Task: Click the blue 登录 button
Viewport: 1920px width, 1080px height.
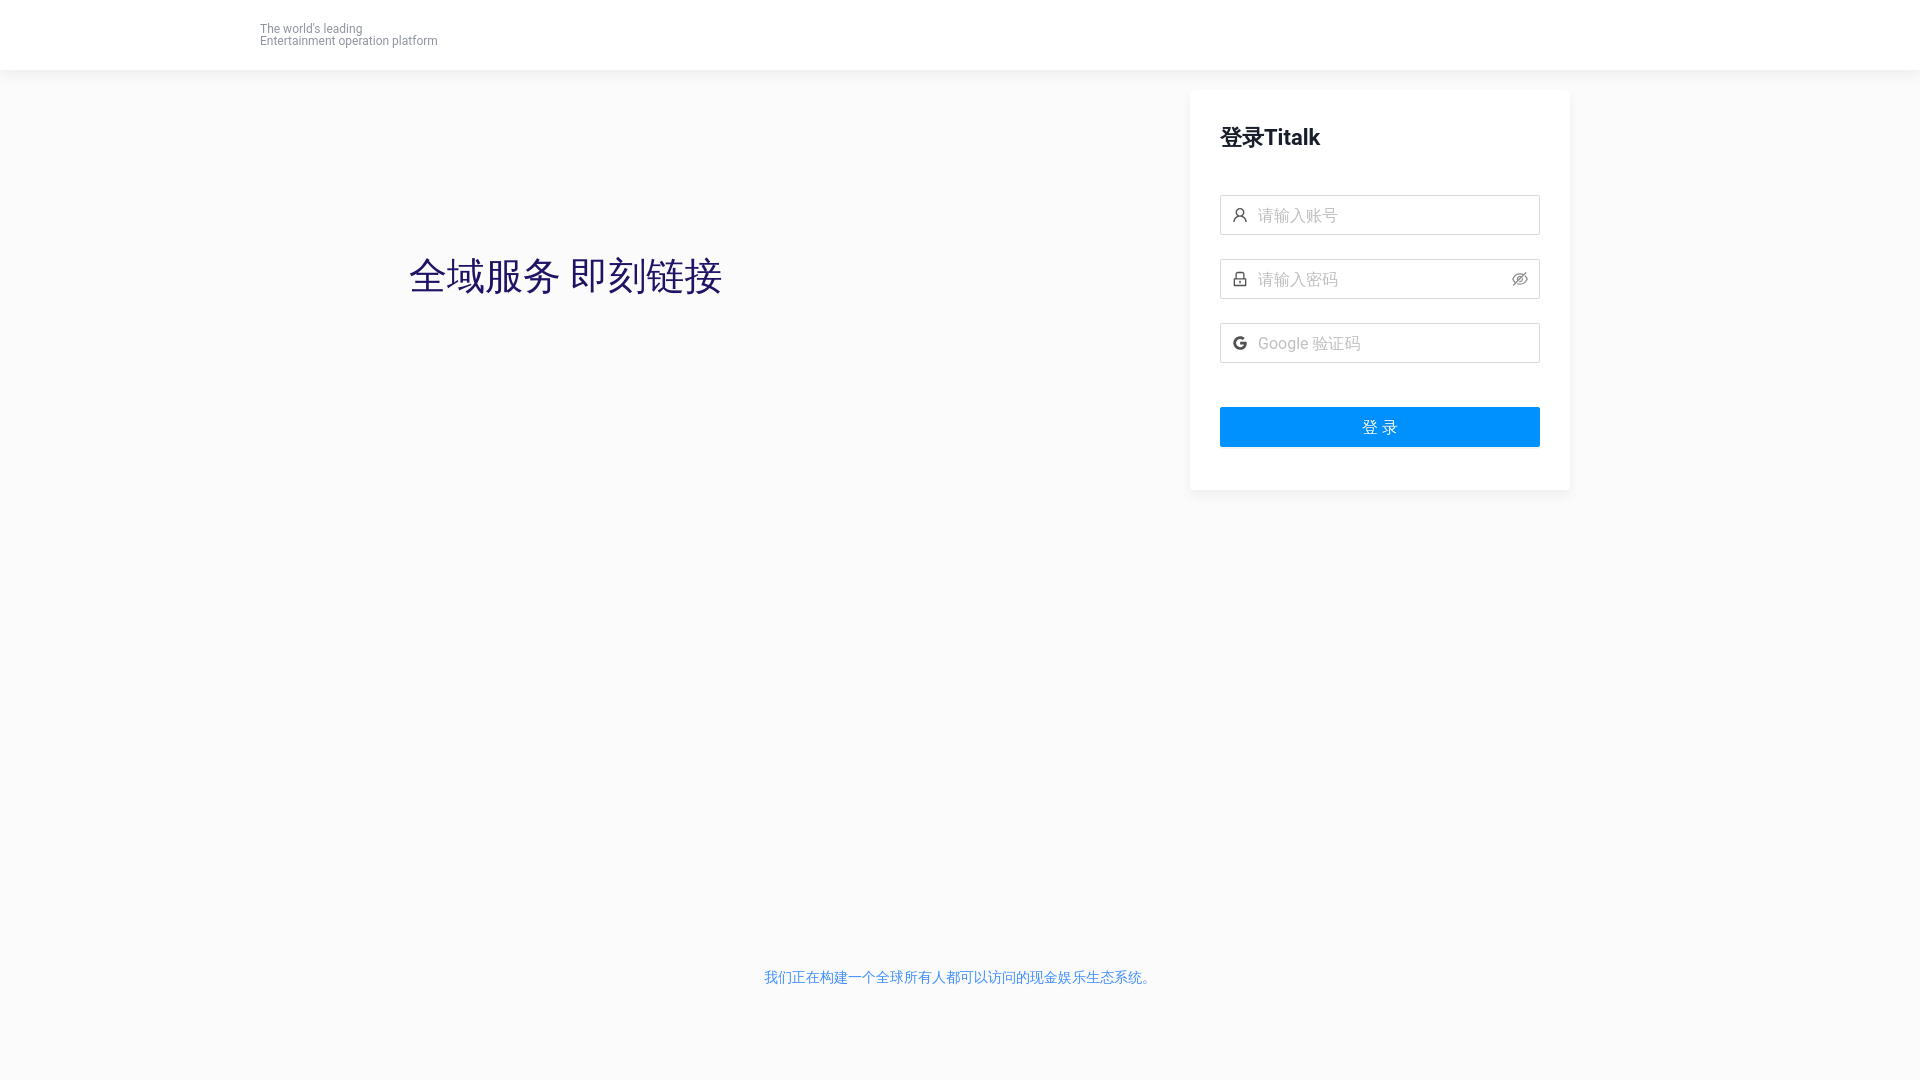Action: (1380, 427)
